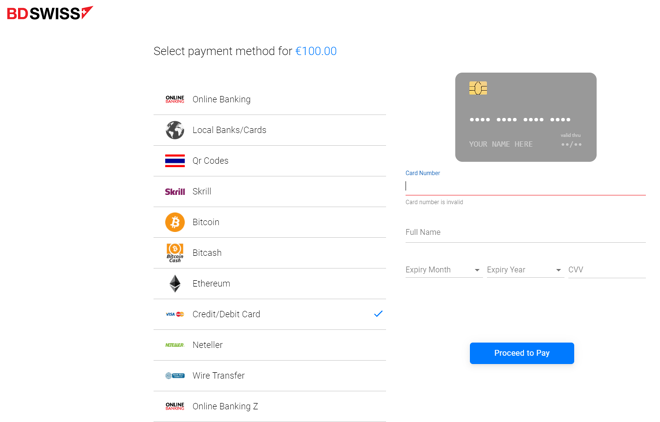
Task: Open the Expiry Month dropdown
Action: click(443, 270)
